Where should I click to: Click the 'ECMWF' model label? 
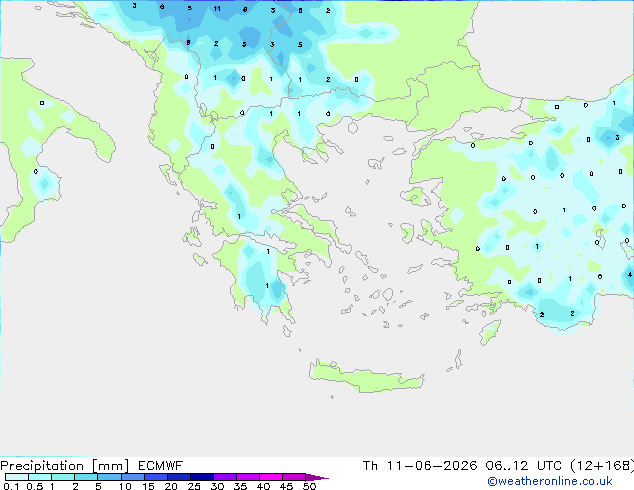(161, 465)
